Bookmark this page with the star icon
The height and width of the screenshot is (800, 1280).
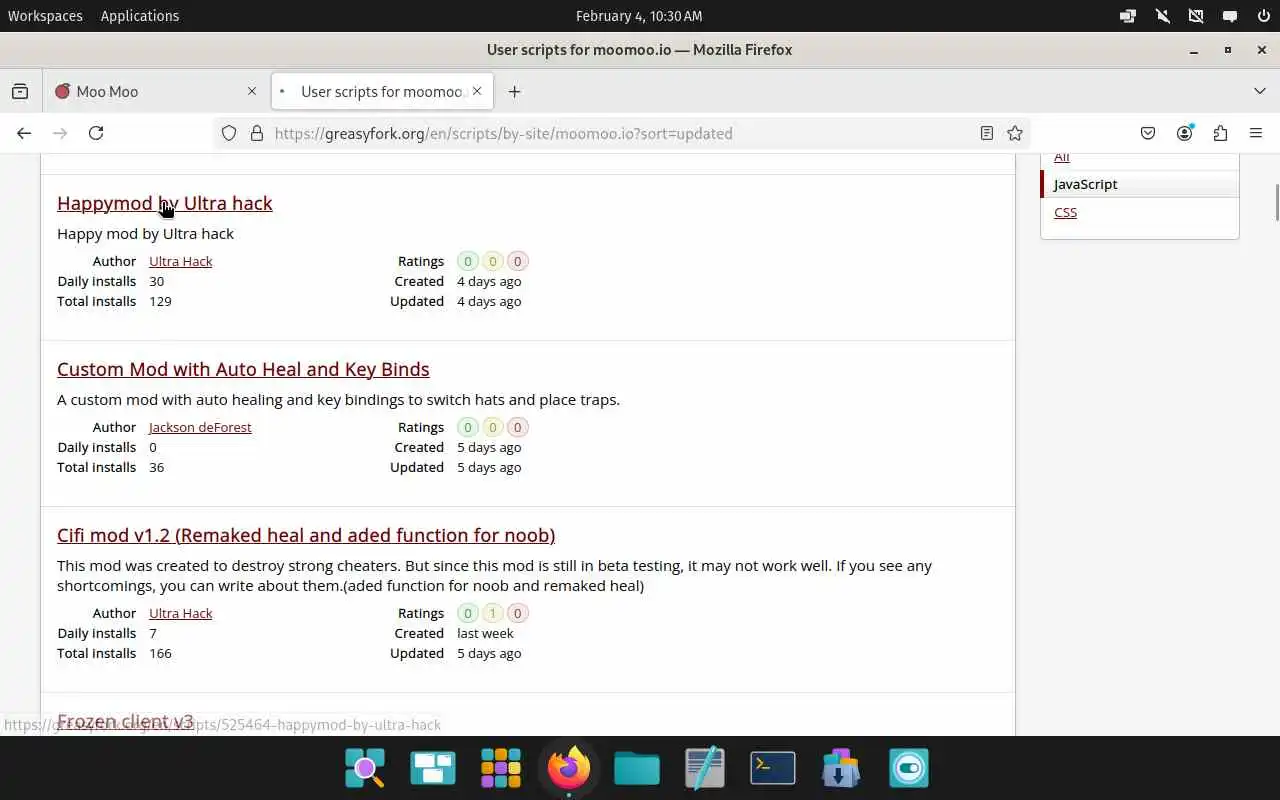(x=1015, y=133)
